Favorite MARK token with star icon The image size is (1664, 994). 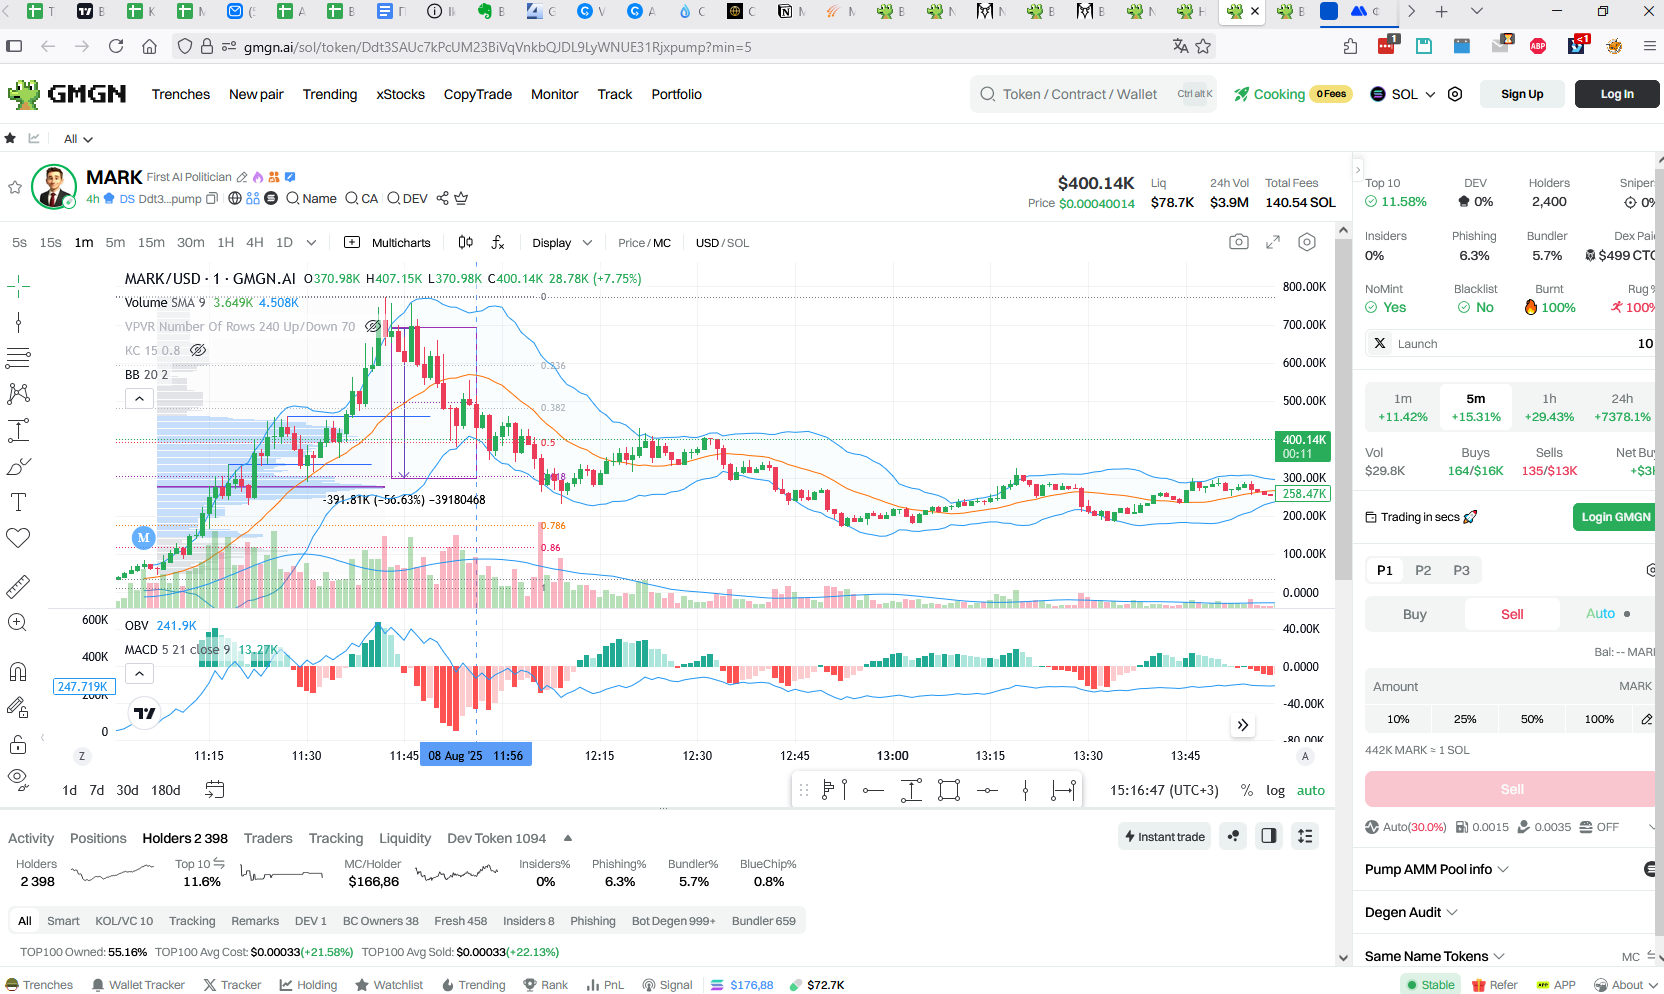click(x=15, y=187)
